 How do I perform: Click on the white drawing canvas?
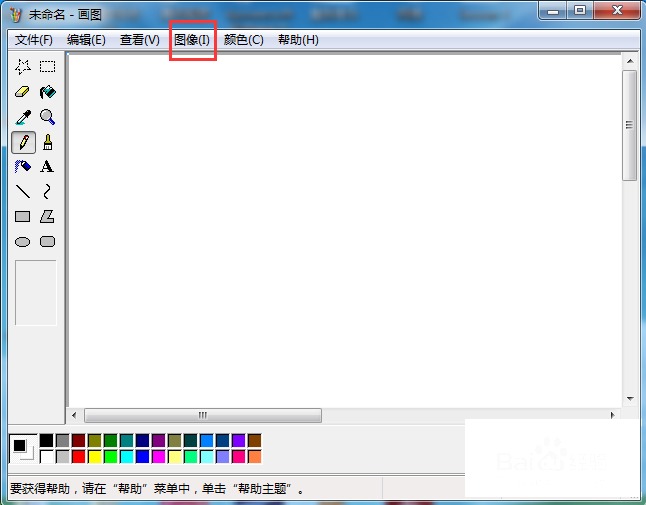click(x=345, y=231)
